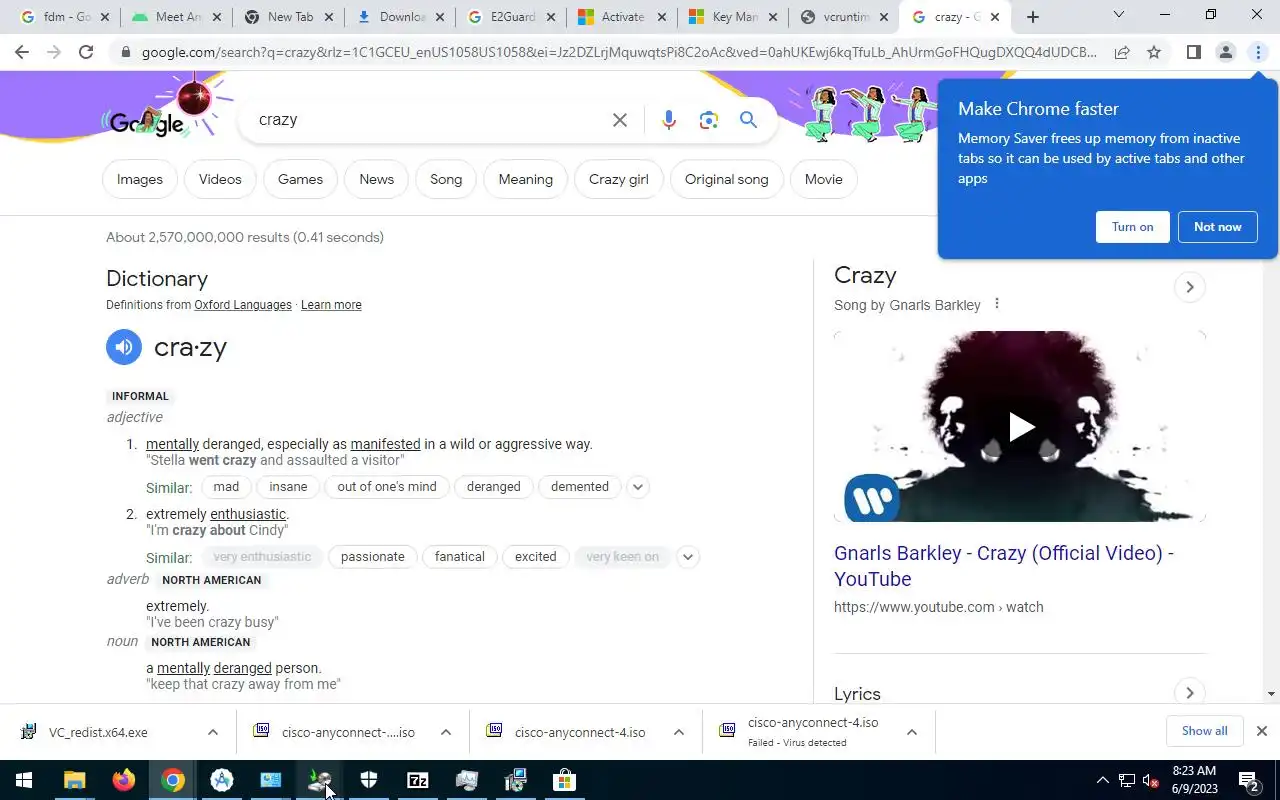The image size is (1280, 800).
Task: Select the News filter chip
Action: point(376,179)
